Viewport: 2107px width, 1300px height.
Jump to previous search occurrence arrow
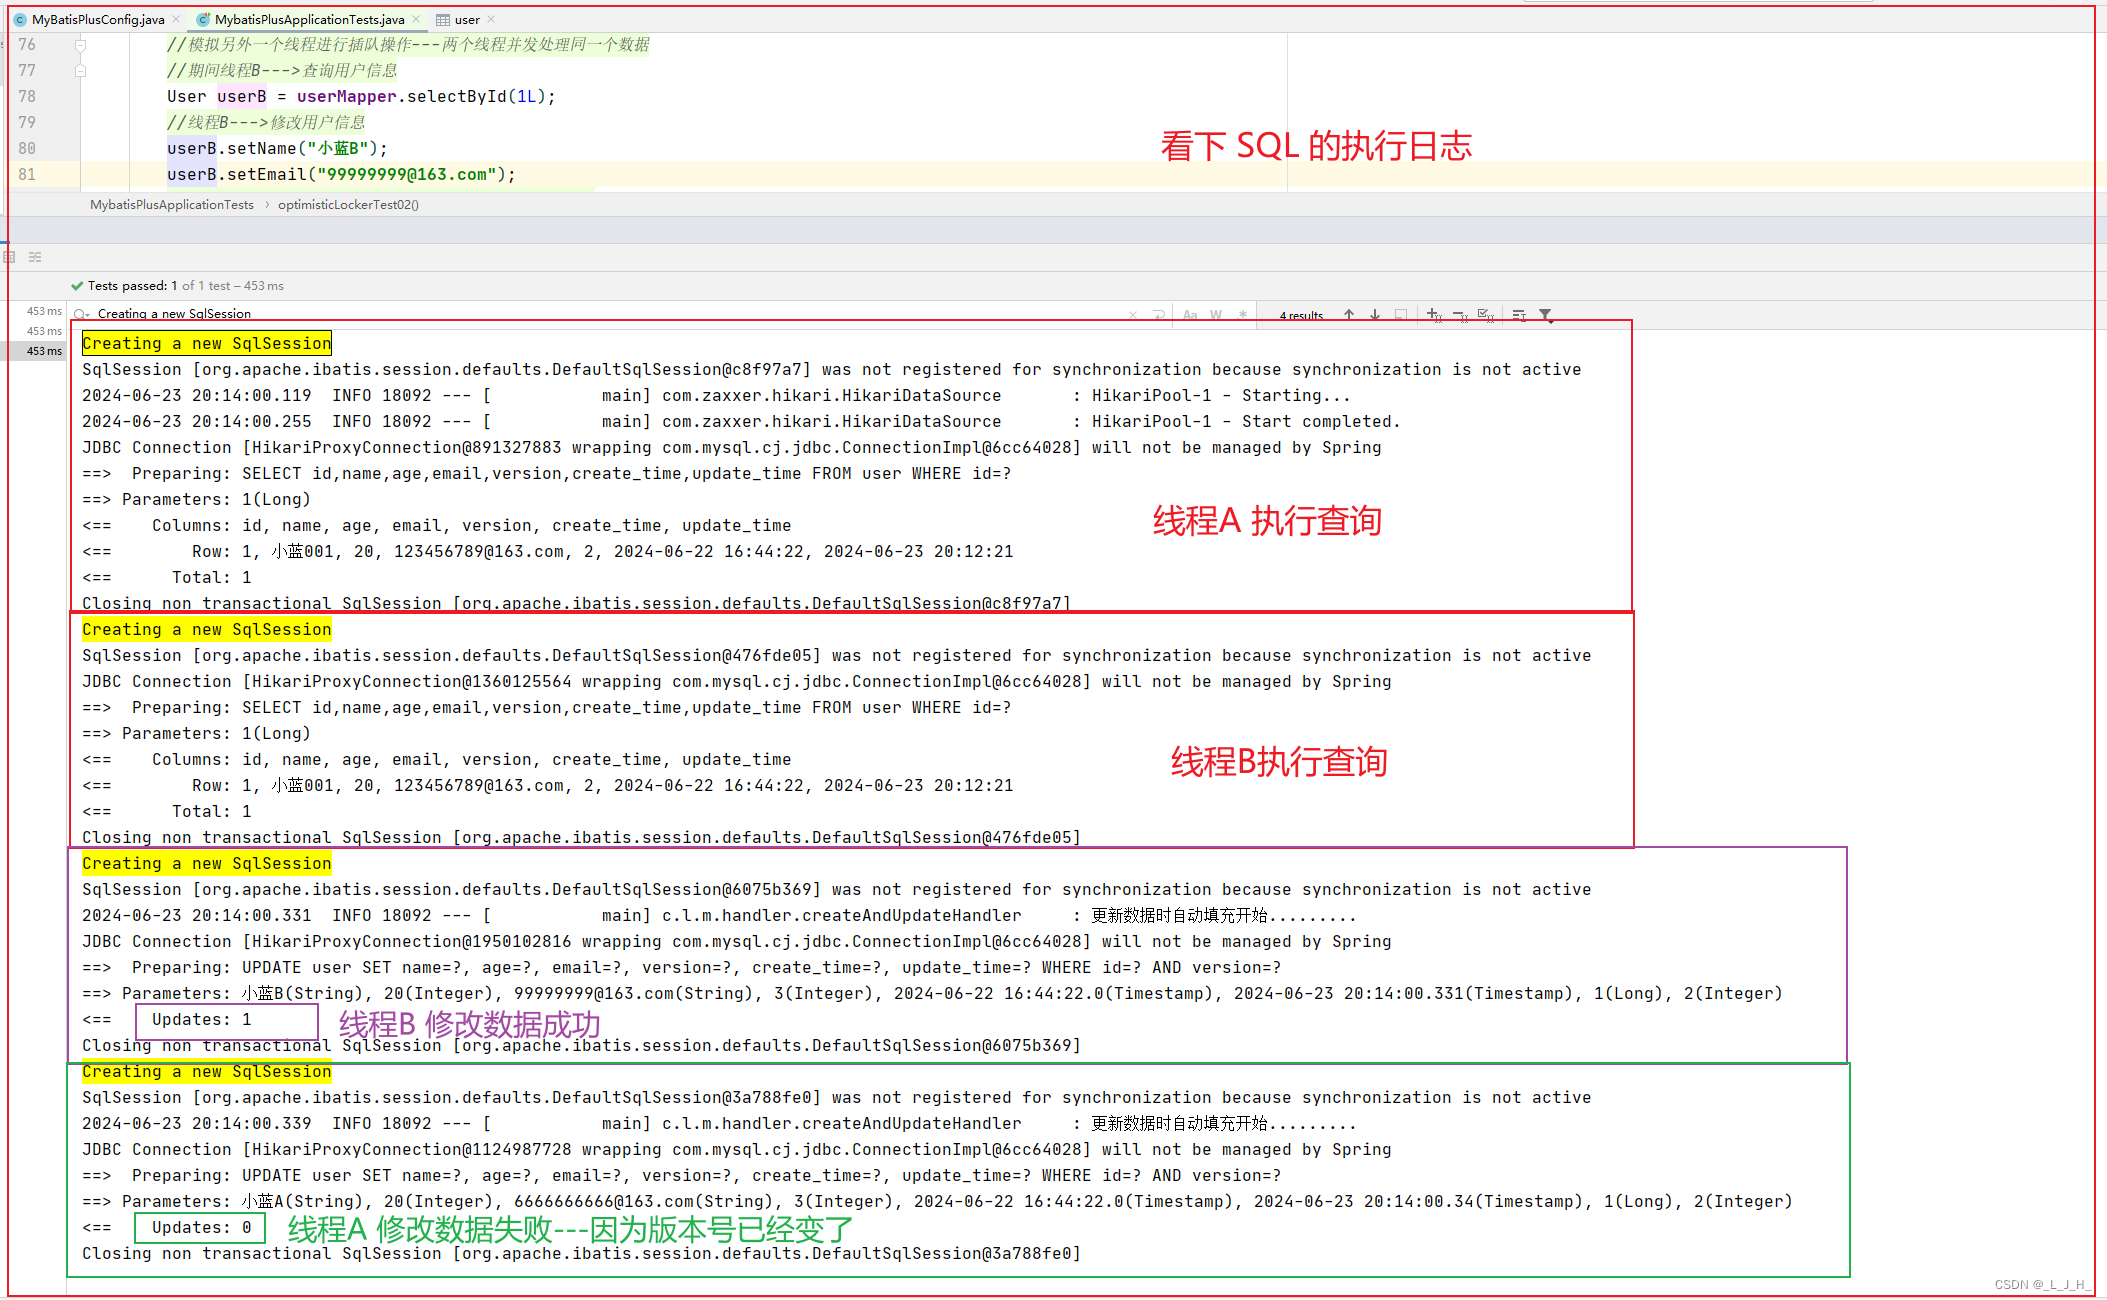(1349, 314)
